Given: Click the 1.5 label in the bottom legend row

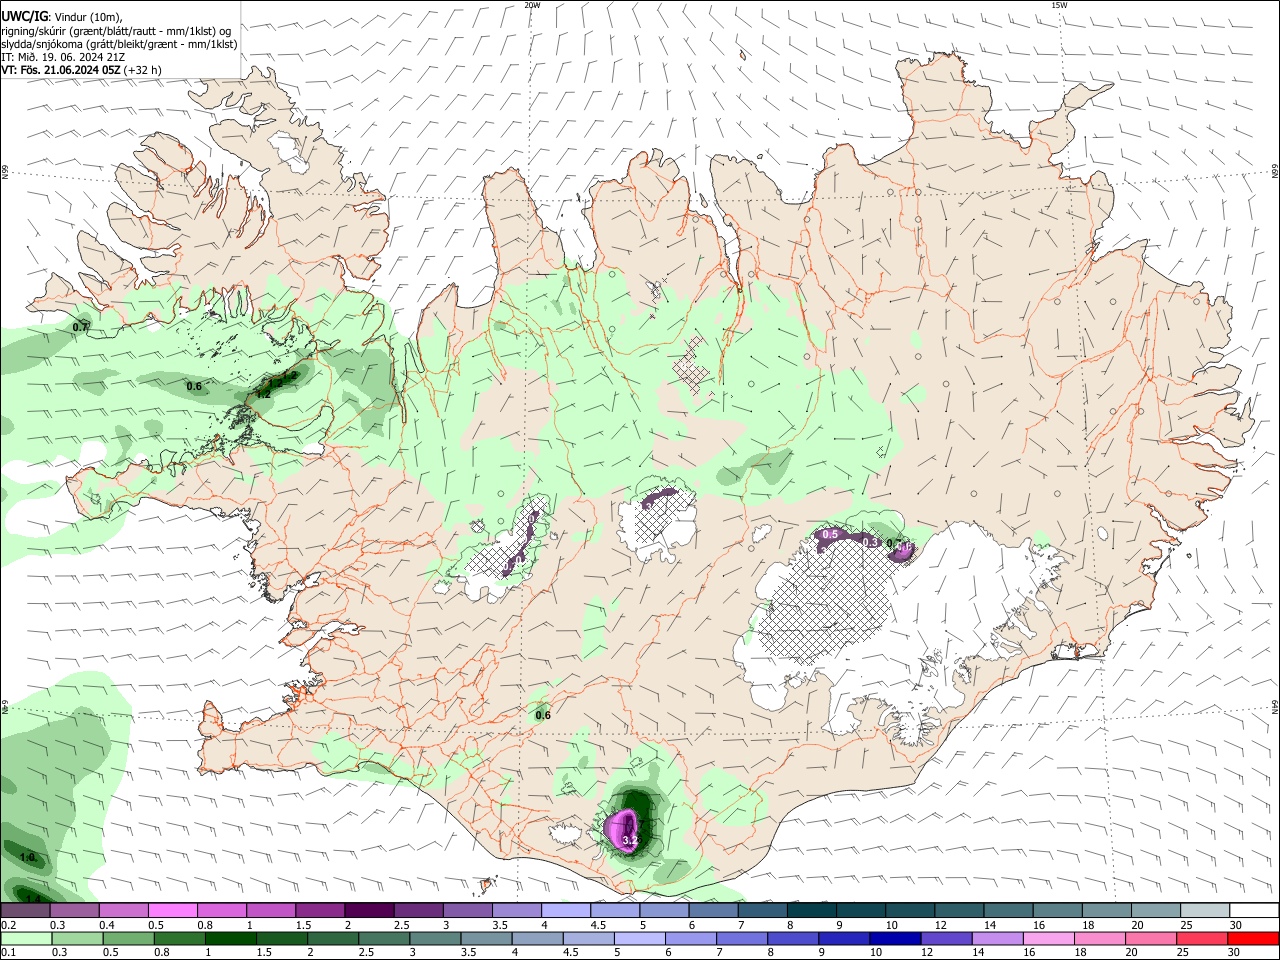Looking at the screenshot, I should [x=264, y=952].
